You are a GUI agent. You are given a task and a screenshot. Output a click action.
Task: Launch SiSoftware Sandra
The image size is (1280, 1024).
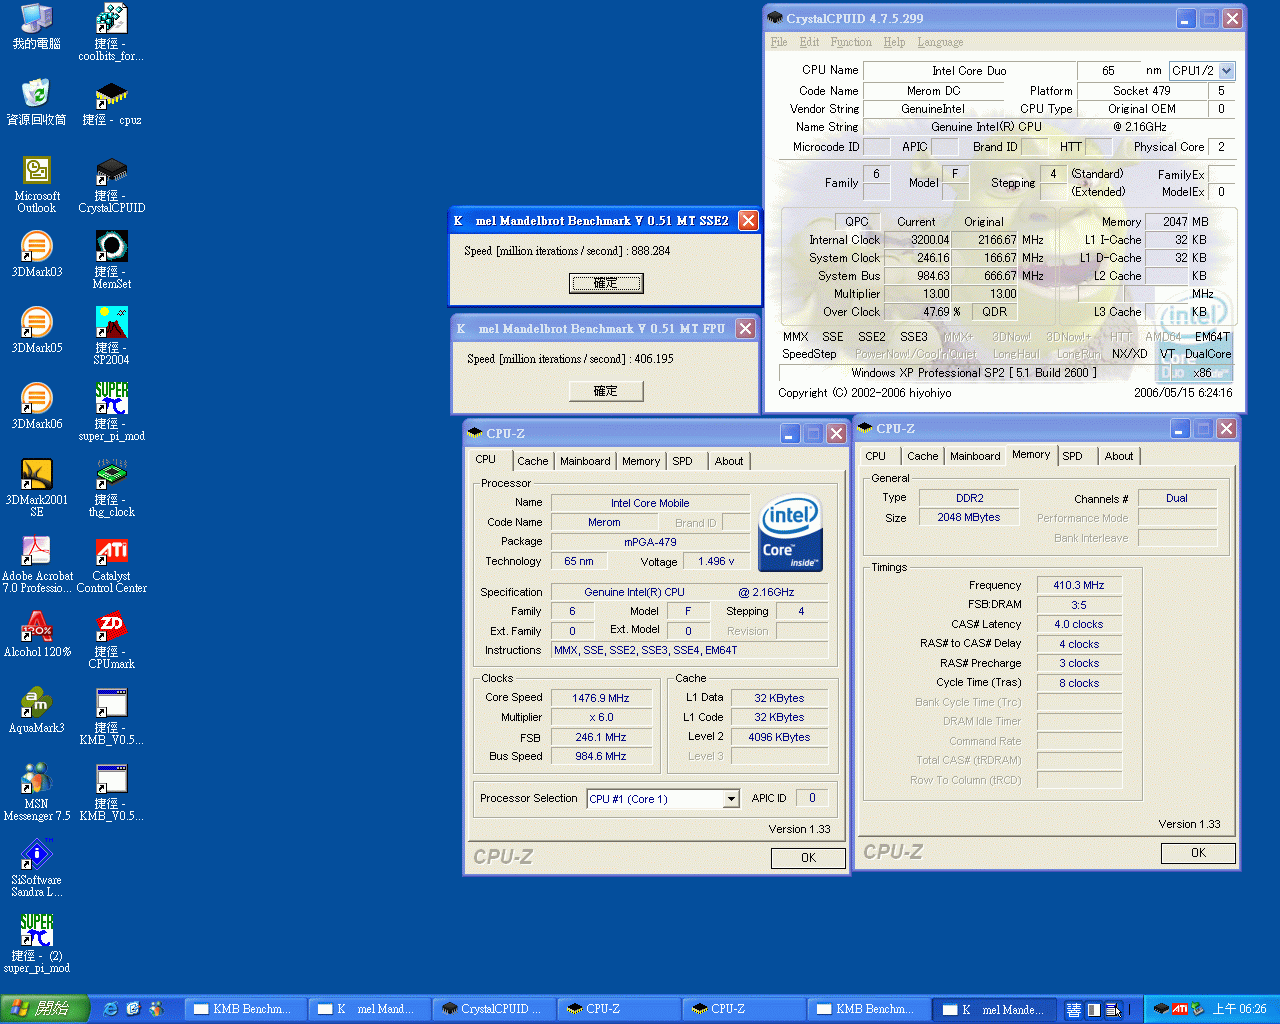tap(36, 855)
